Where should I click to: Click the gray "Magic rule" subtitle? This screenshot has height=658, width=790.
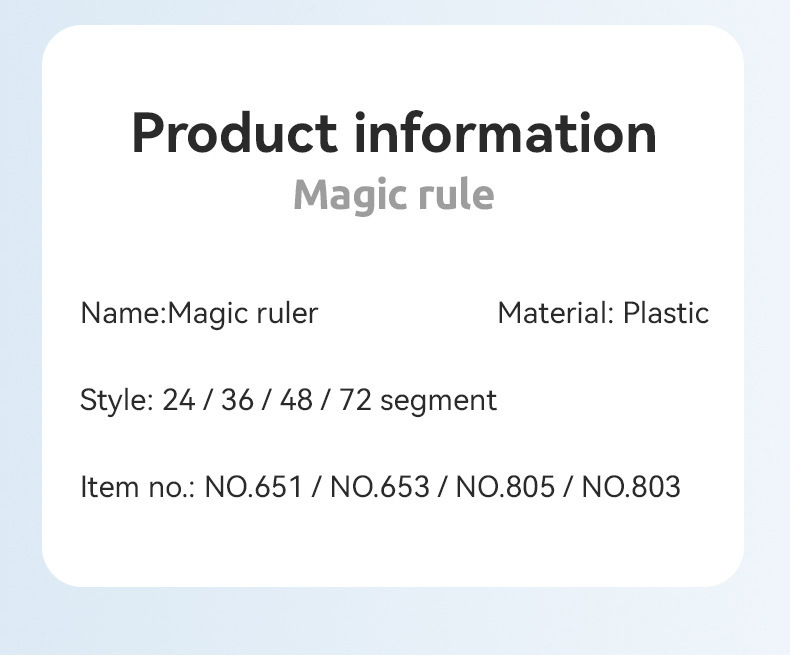[x=394, y=194]
